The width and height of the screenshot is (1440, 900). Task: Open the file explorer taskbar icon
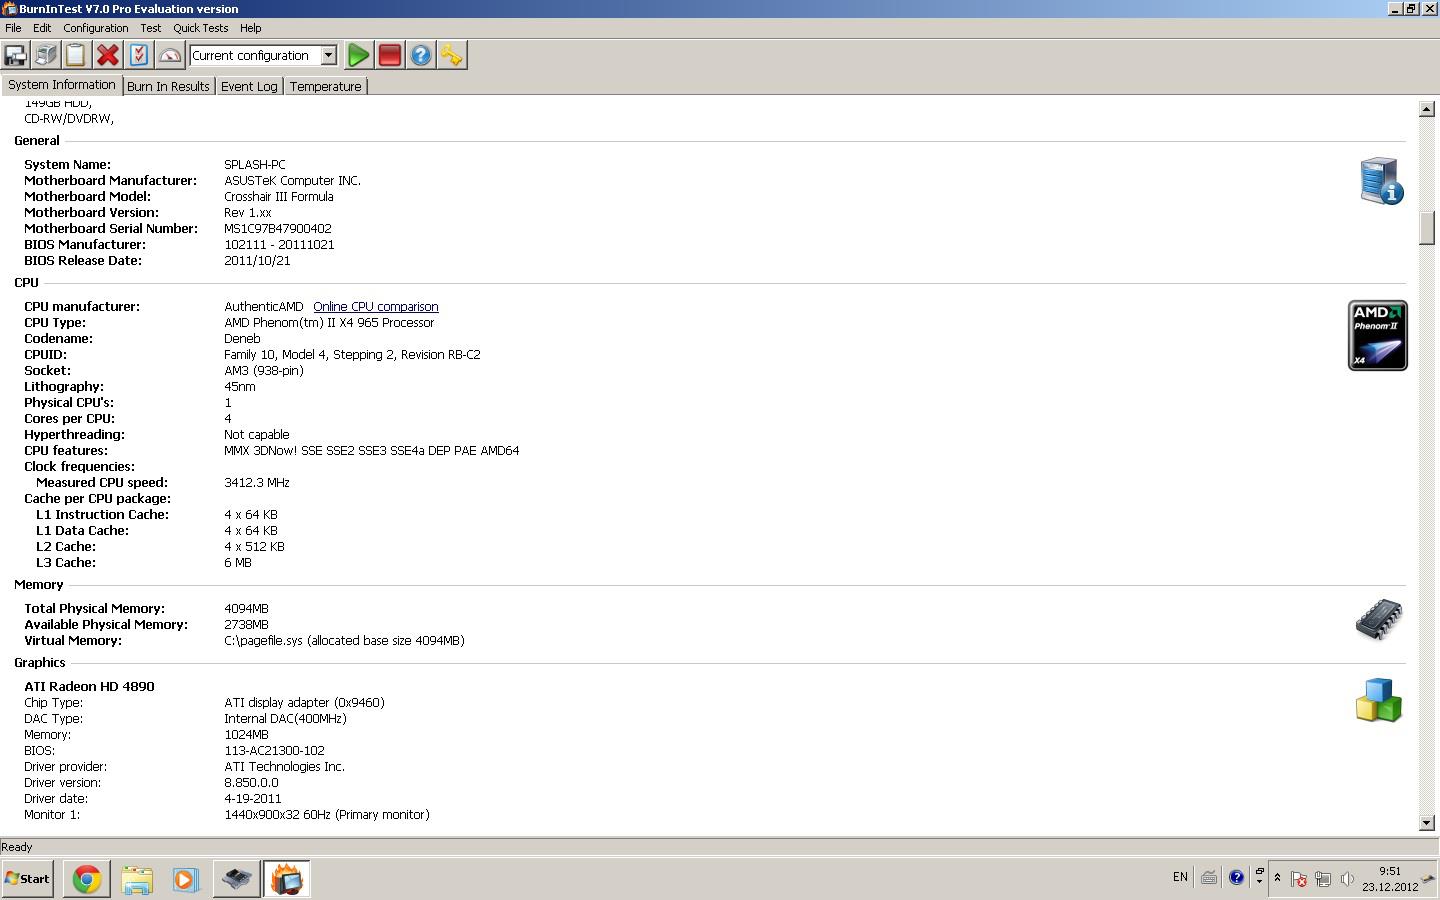137,879
